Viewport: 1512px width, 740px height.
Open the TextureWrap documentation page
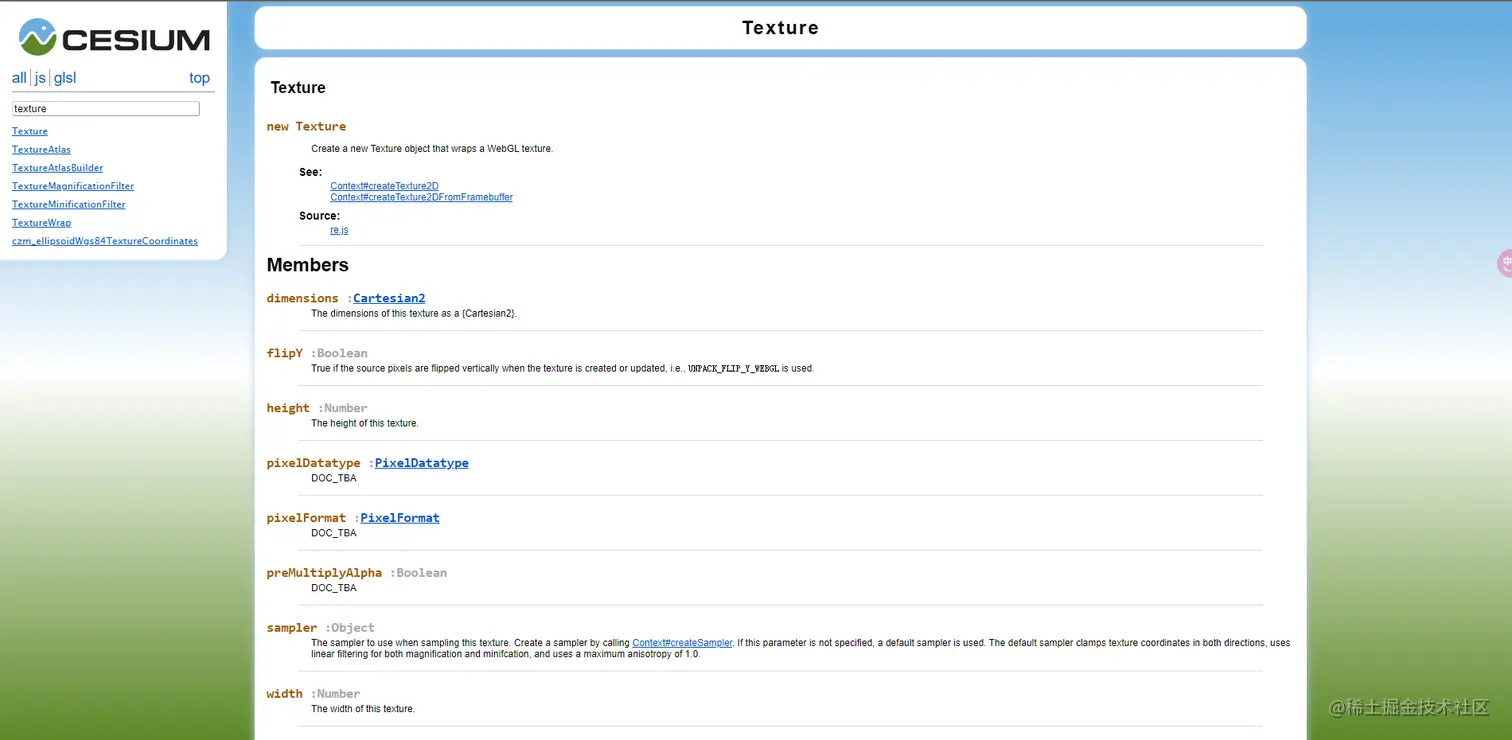click(x=41, y=222)
